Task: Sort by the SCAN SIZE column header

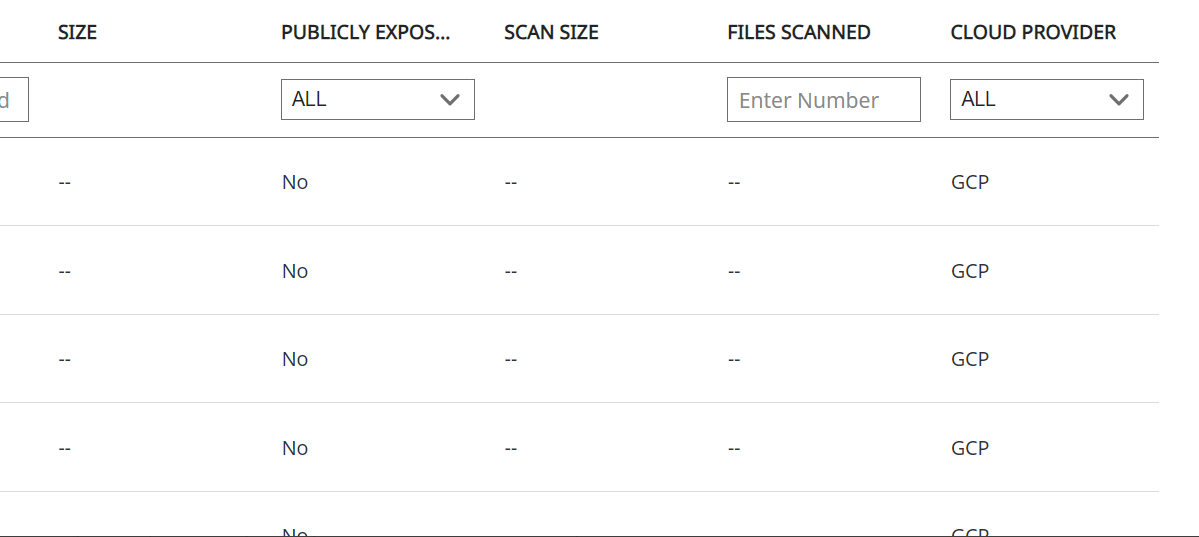Action: (551, 32)
